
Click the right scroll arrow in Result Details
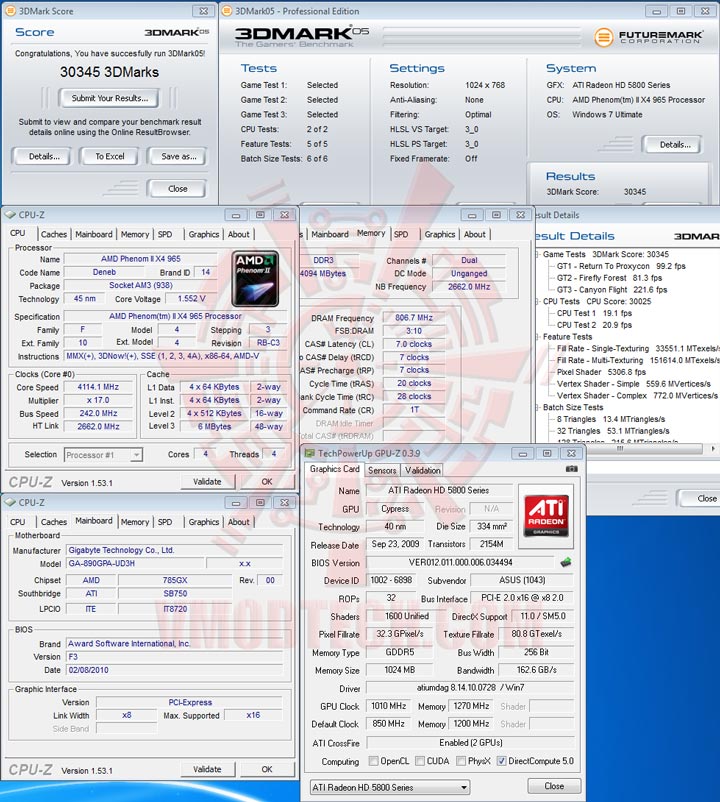click(x=713, y=449)
